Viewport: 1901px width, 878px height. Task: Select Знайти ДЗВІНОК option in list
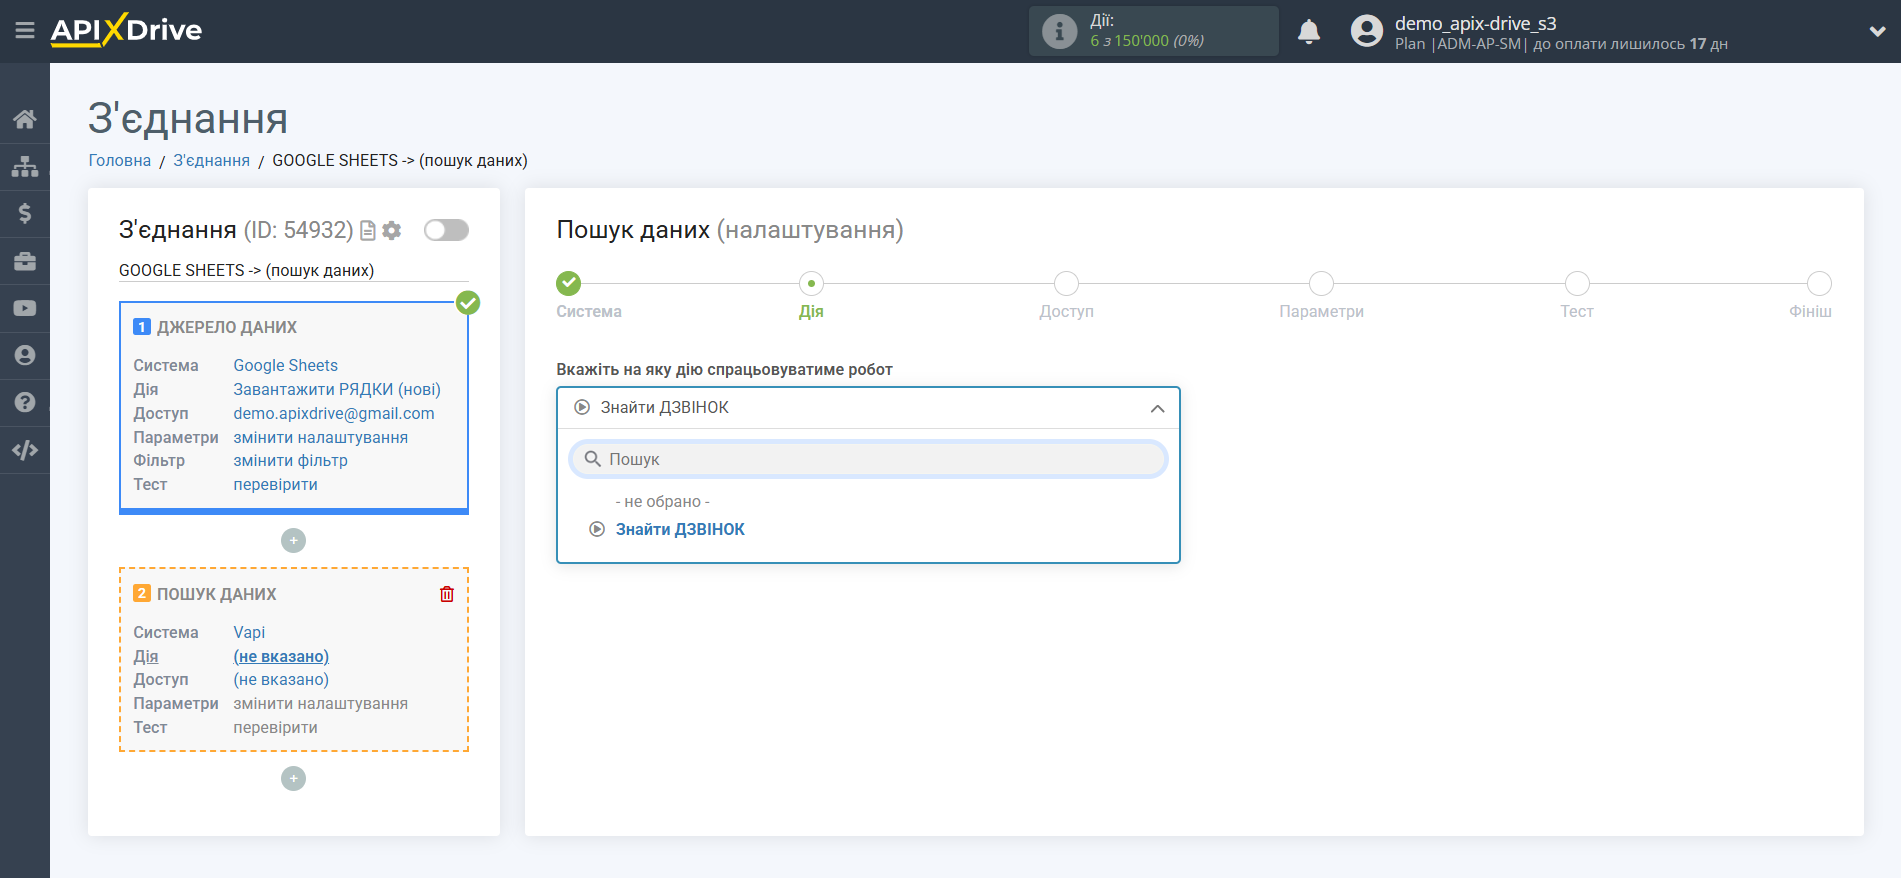pyautogui.click(x=680, y=530)
